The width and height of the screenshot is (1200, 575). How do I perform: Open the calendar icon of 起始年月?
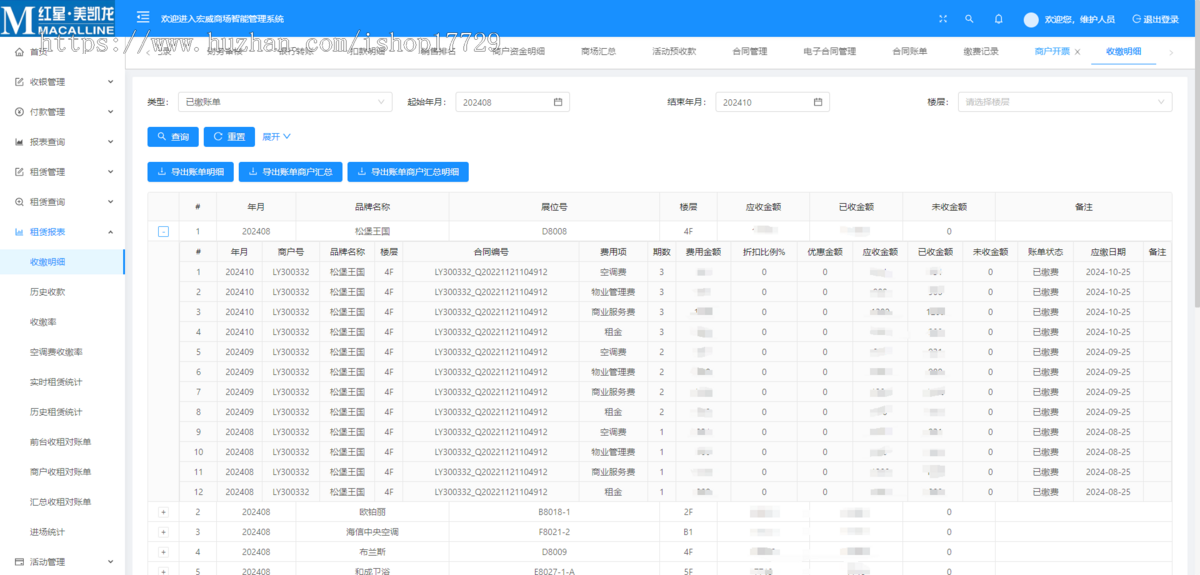pos(558,102)
